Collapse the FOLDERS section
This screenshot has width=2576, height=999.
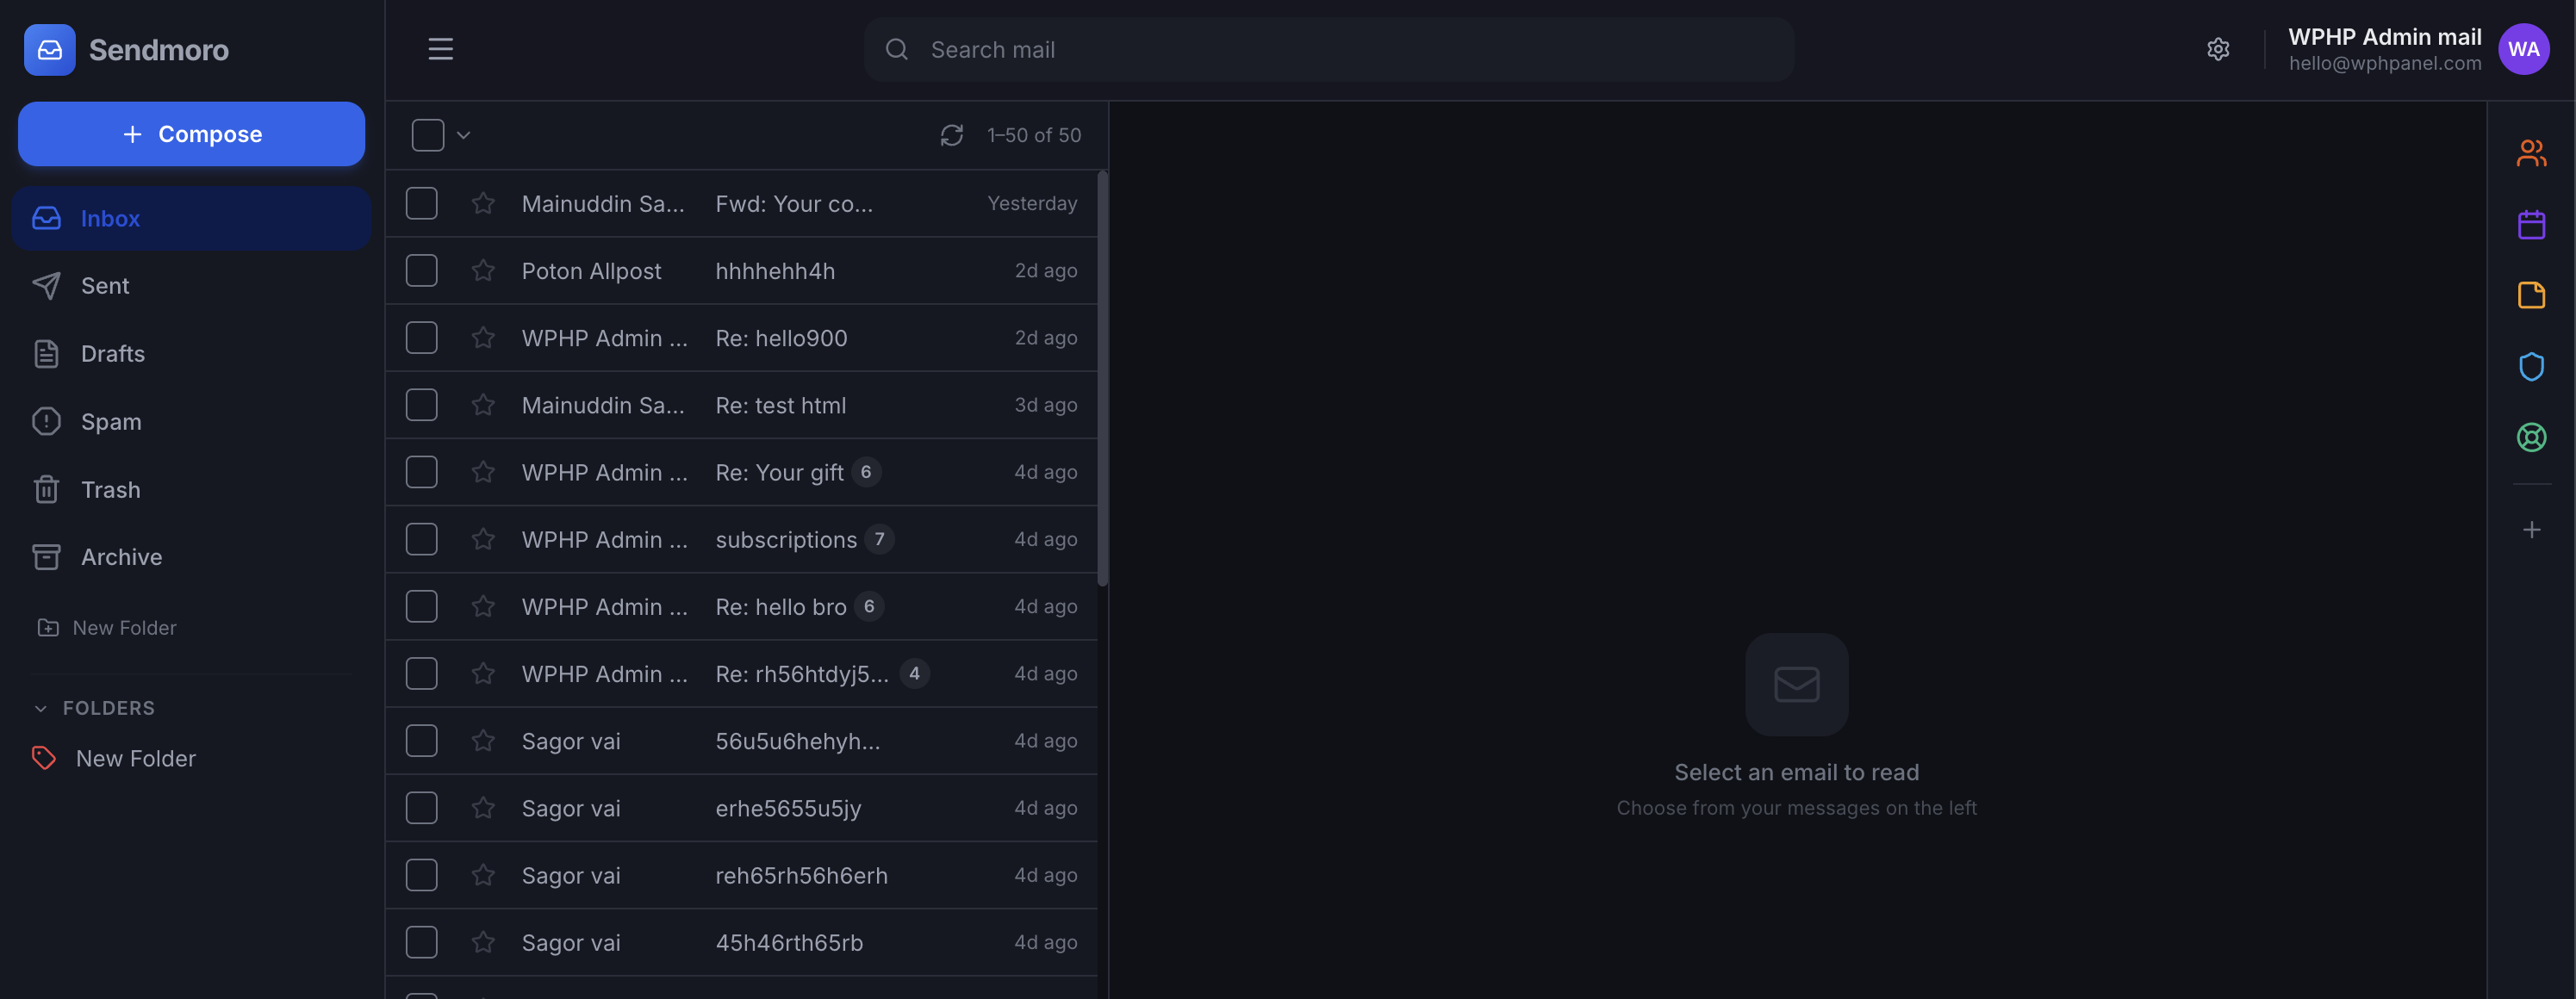[x=40, y=707]
